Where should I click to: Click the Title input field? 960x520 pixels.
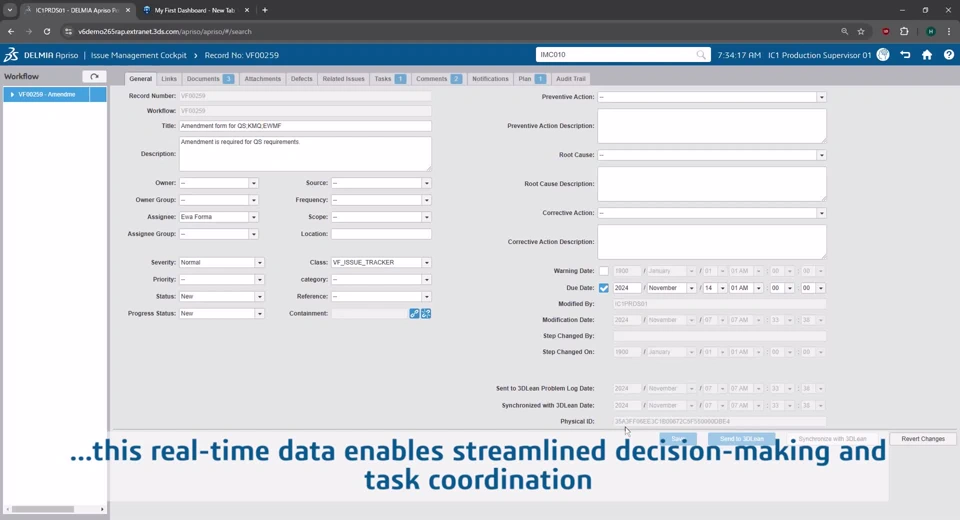point(305,126)
